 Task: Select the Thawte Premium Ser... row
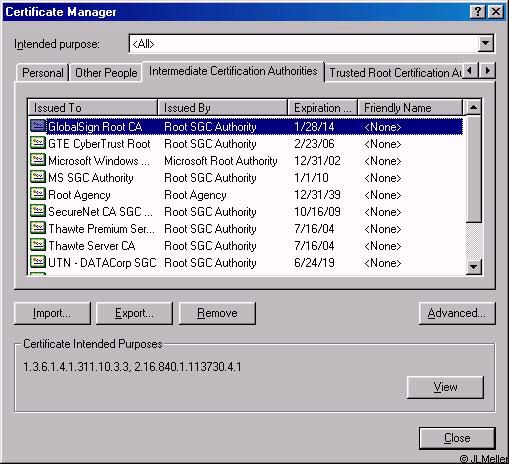(246, 228)
